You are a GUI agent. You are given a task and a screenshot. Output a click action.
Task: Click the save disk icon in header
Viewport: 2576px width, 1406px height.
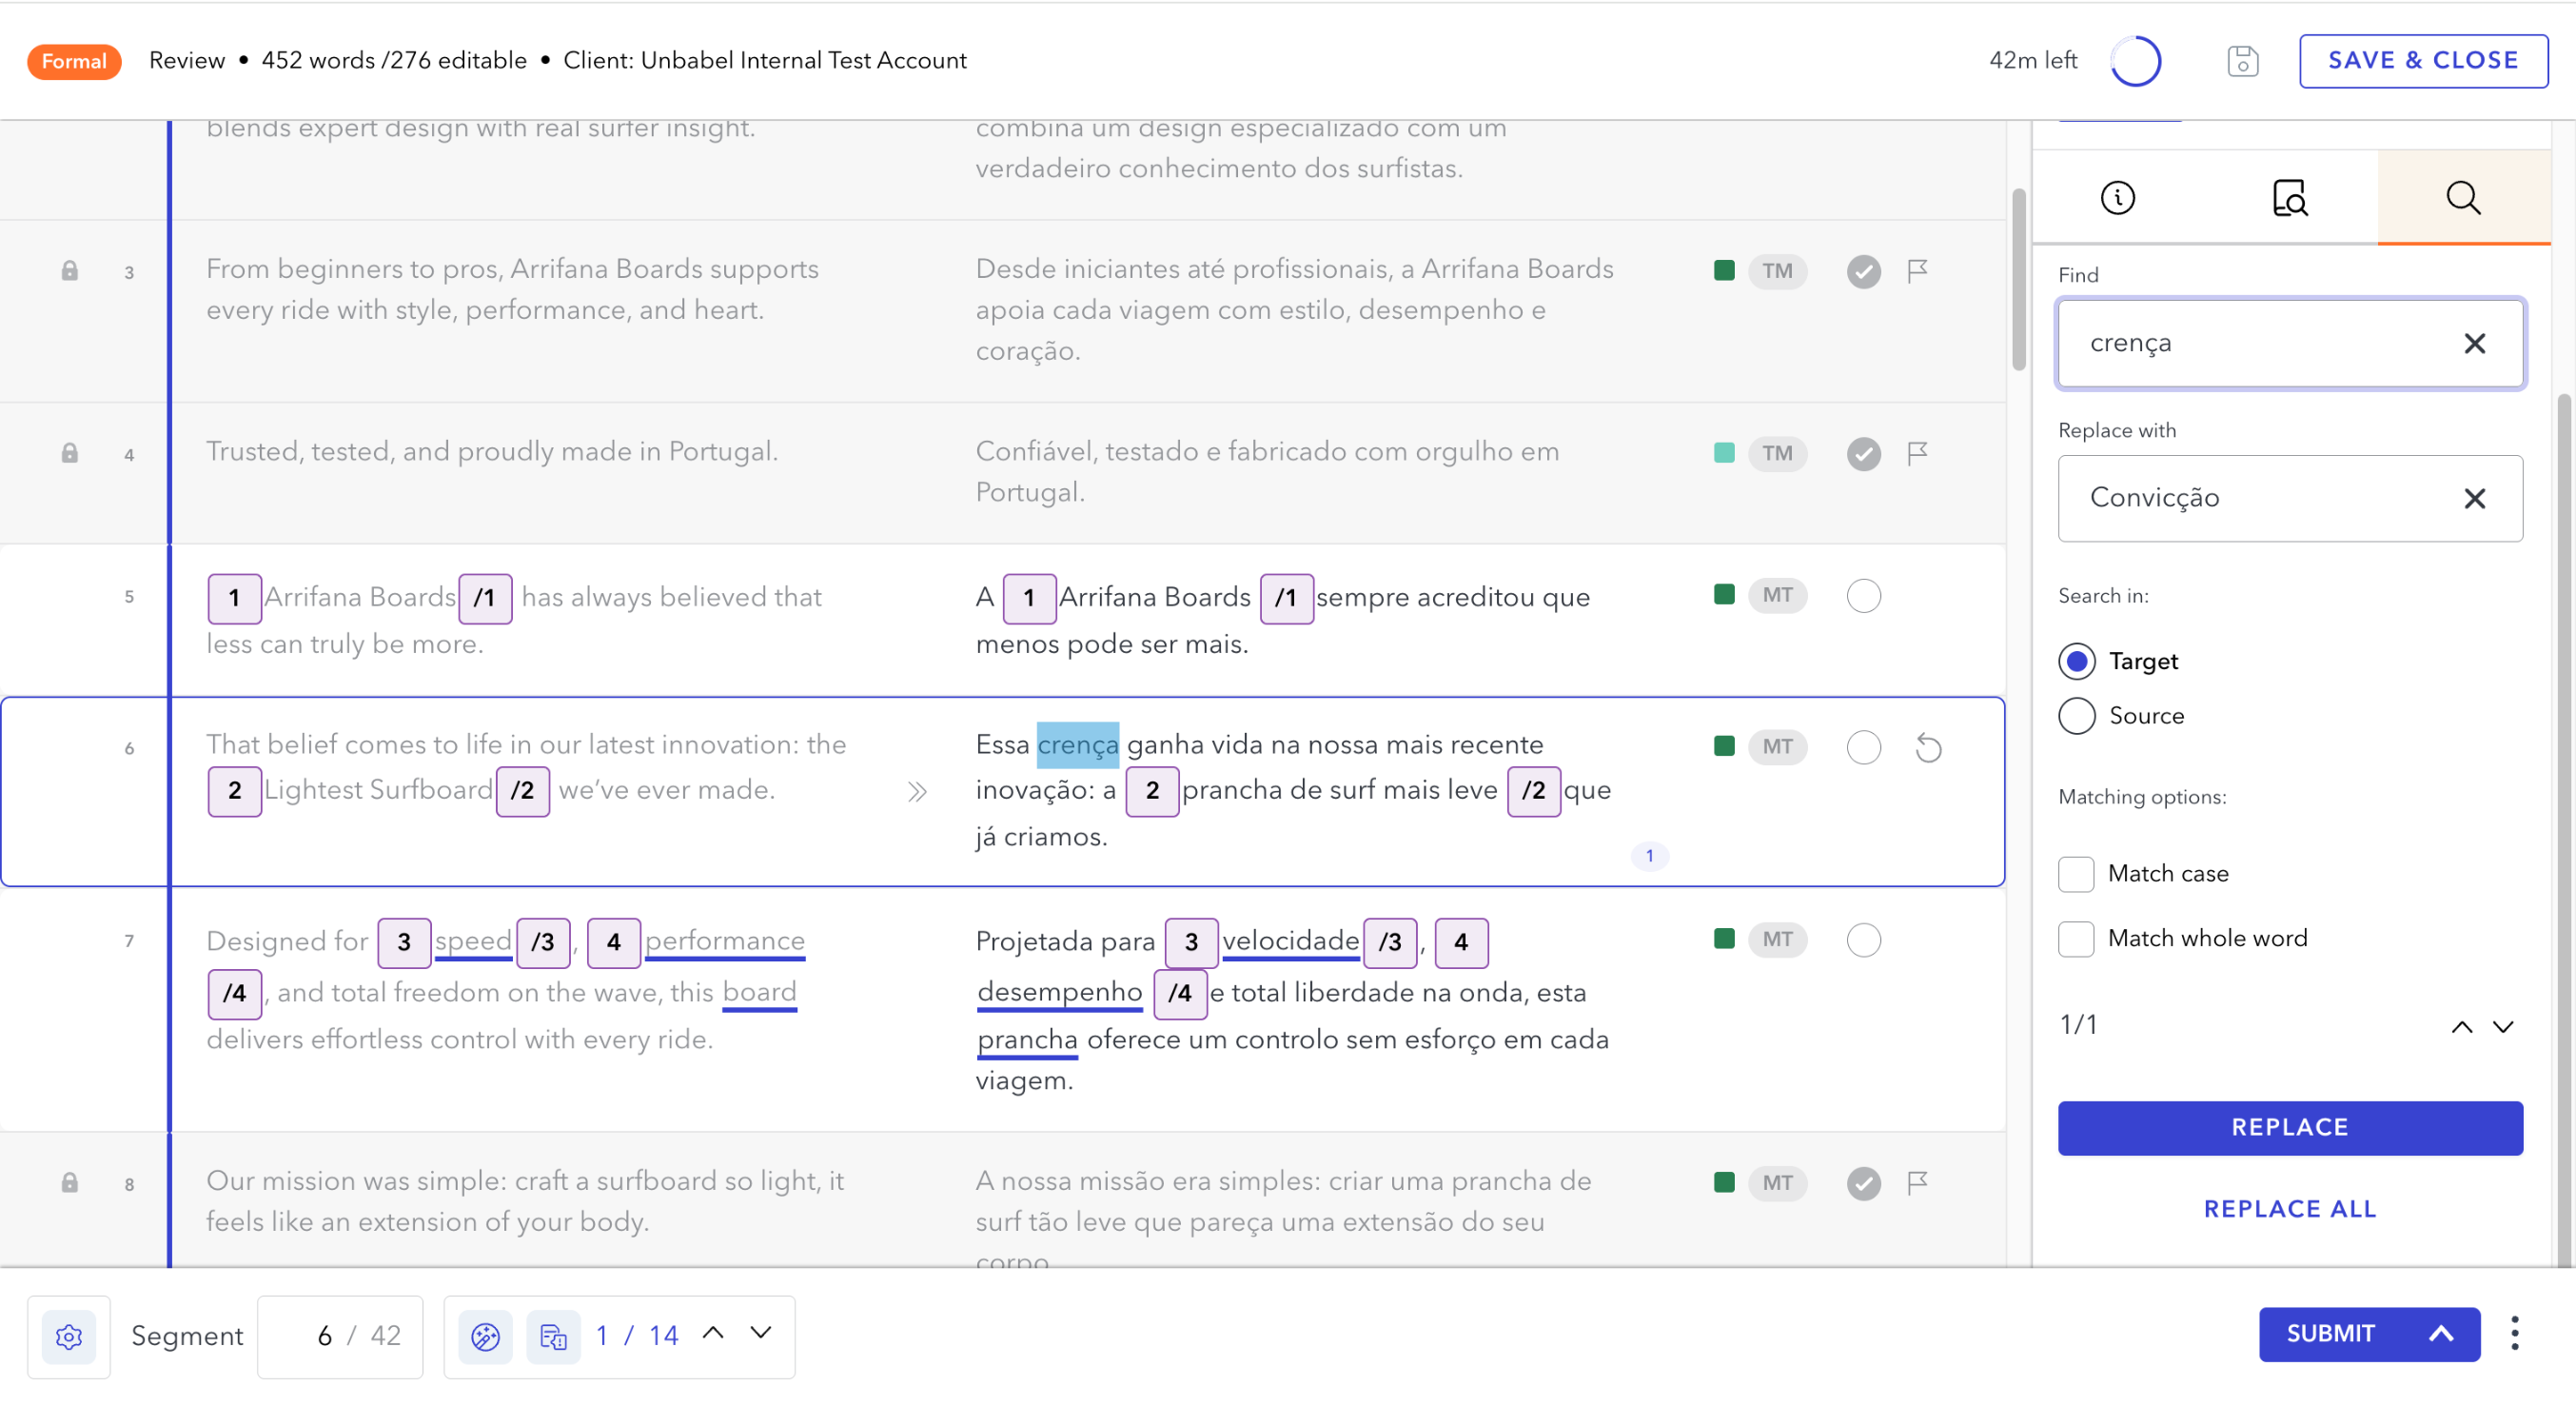pyautogui.click(x=2242, y=61)
